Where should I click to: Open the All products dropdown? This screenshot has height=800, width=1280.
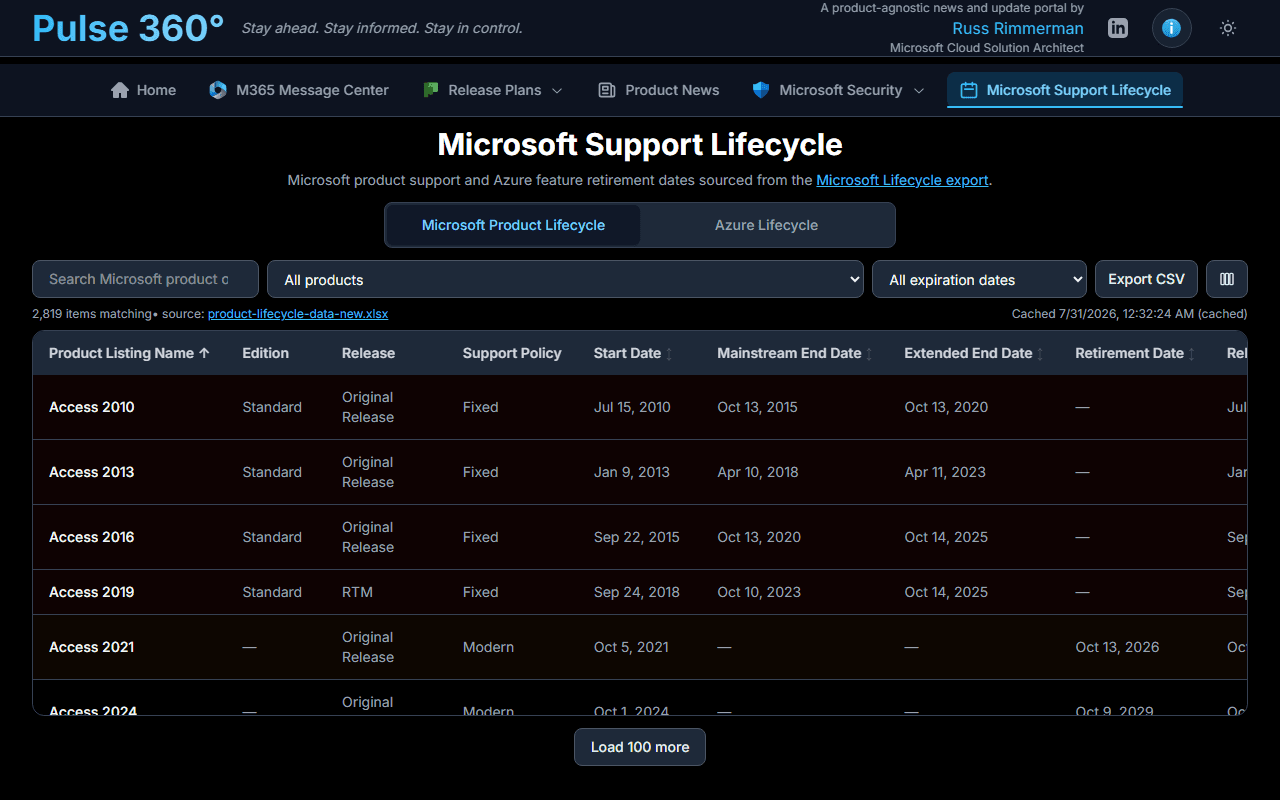pos(565,279)
